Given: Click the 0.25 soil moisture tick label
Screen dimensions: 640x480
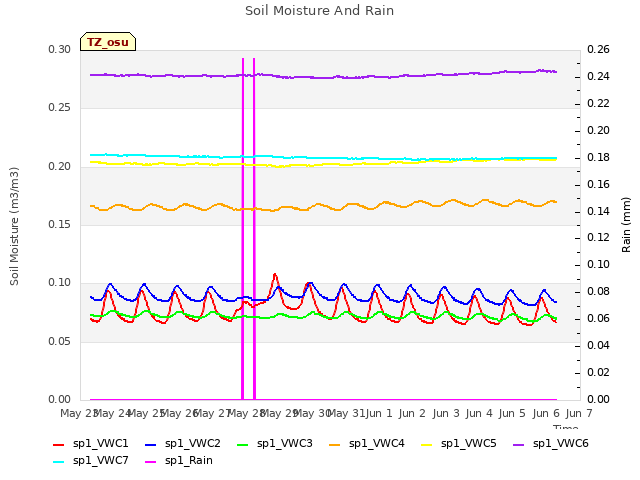Looking at the screenshot, I should click(60, 108).
